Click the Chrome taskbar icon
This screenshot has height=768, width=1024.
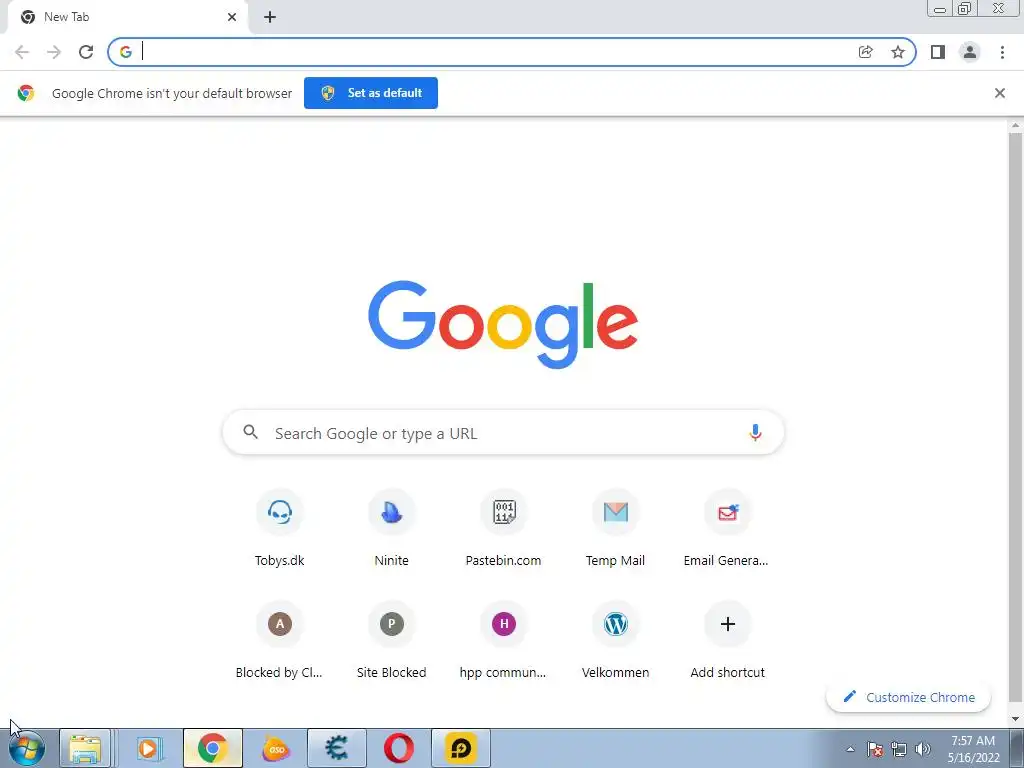click(x=212, y=748)
